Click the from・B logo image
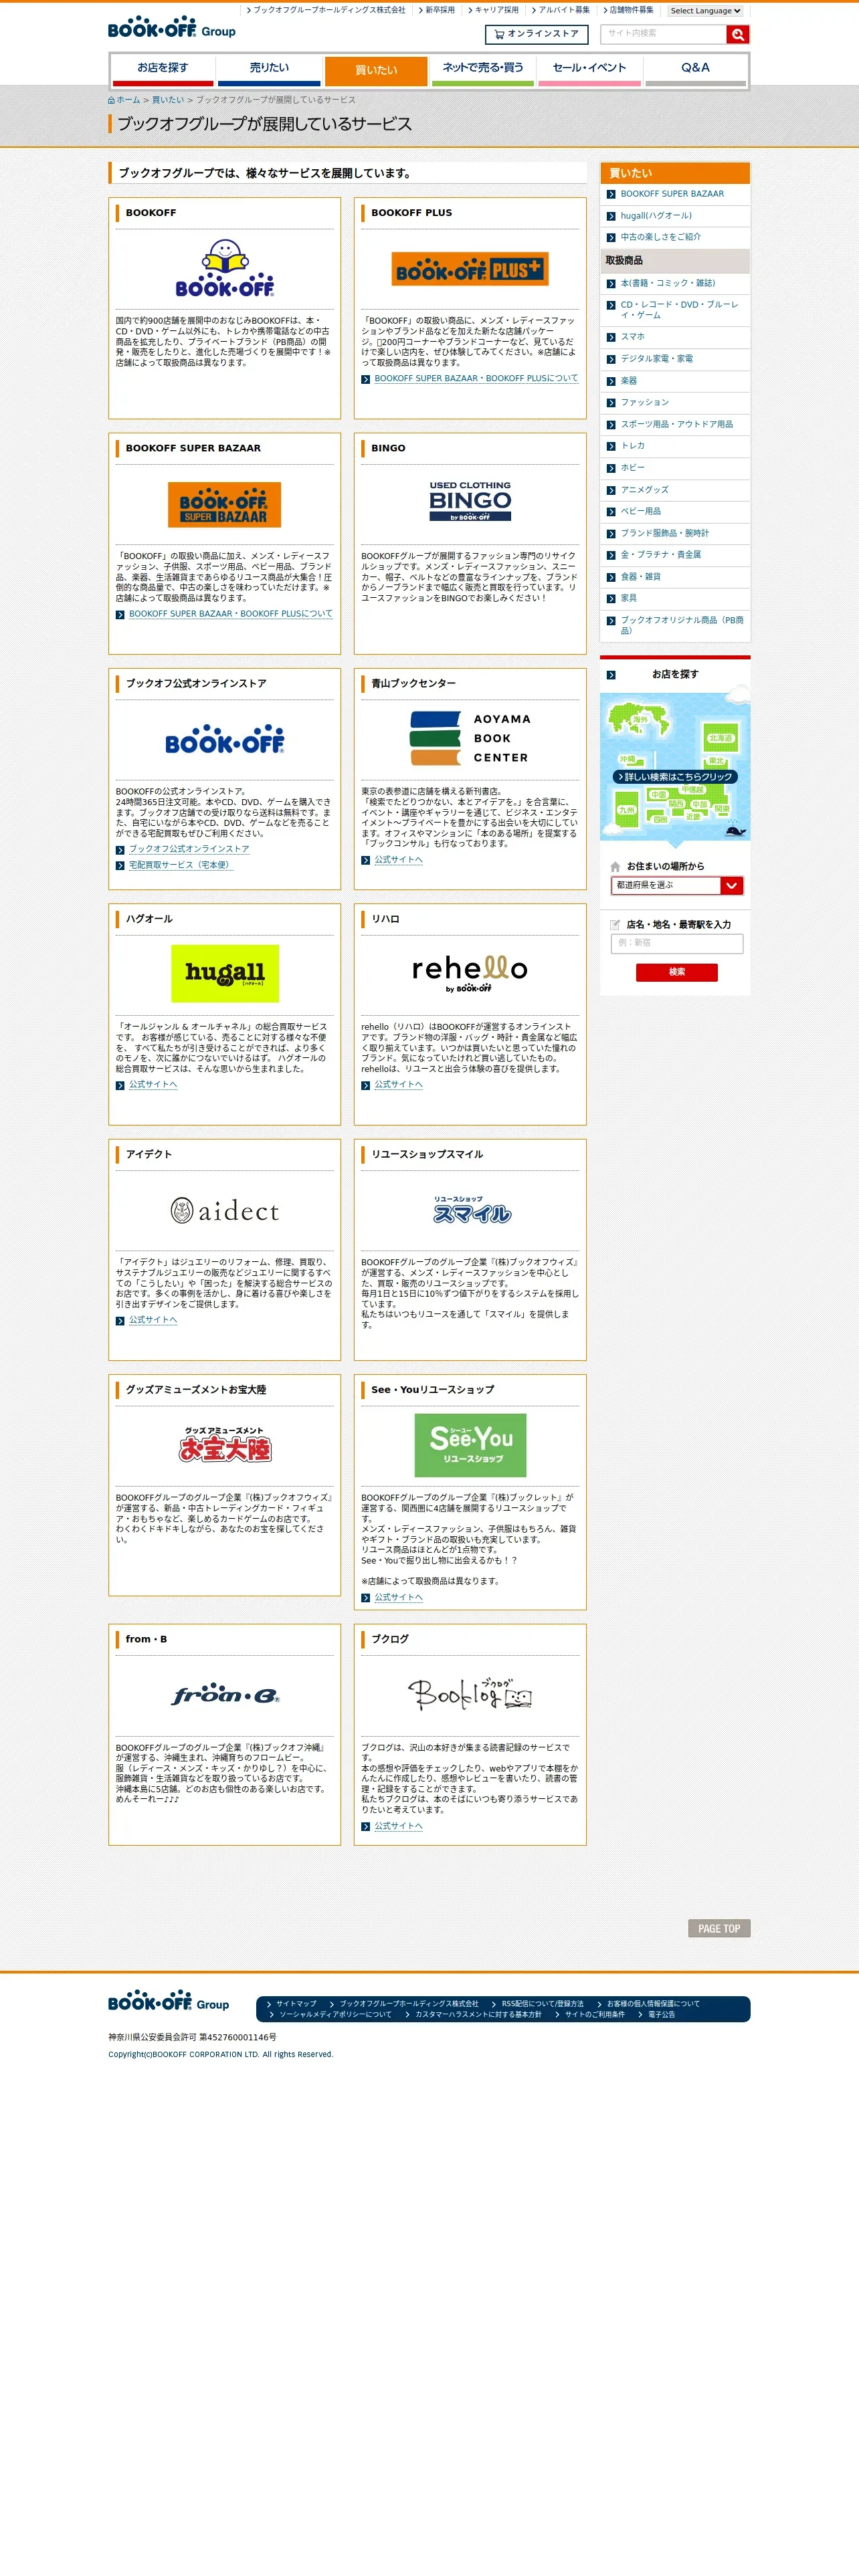This screenshot has width=859, height=2576. (x=225, y=1695)
